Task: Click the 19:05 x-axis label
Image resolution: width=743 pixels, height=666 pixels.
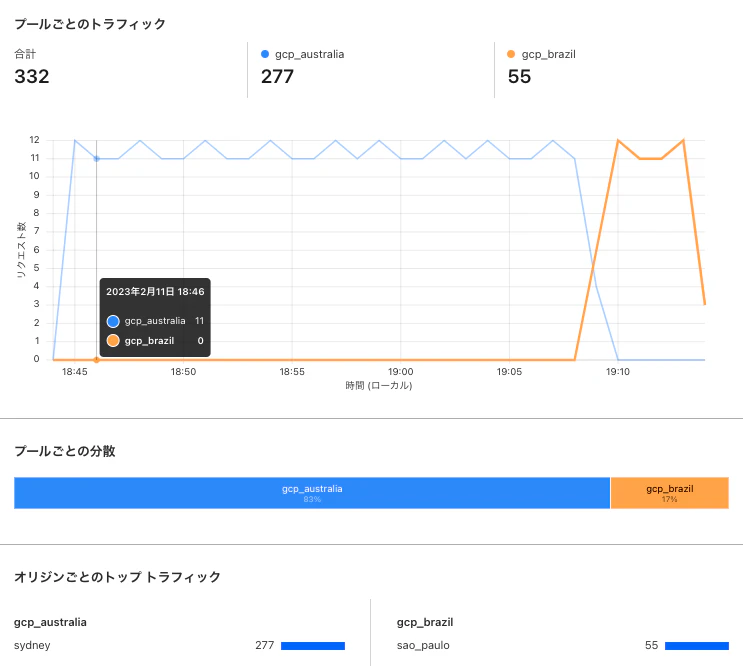Action: (509, 372)
